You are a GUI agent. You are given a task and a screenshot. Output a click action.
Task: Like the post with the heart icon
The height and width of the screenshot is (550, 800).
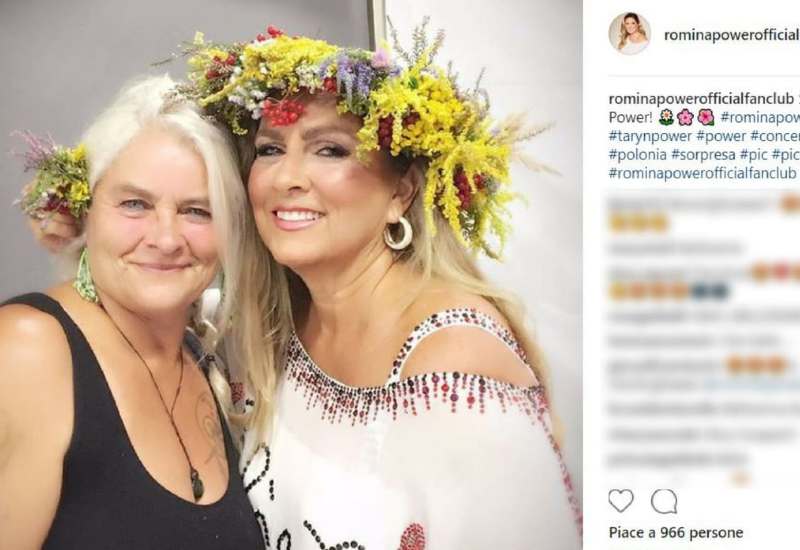click(621, 500)
